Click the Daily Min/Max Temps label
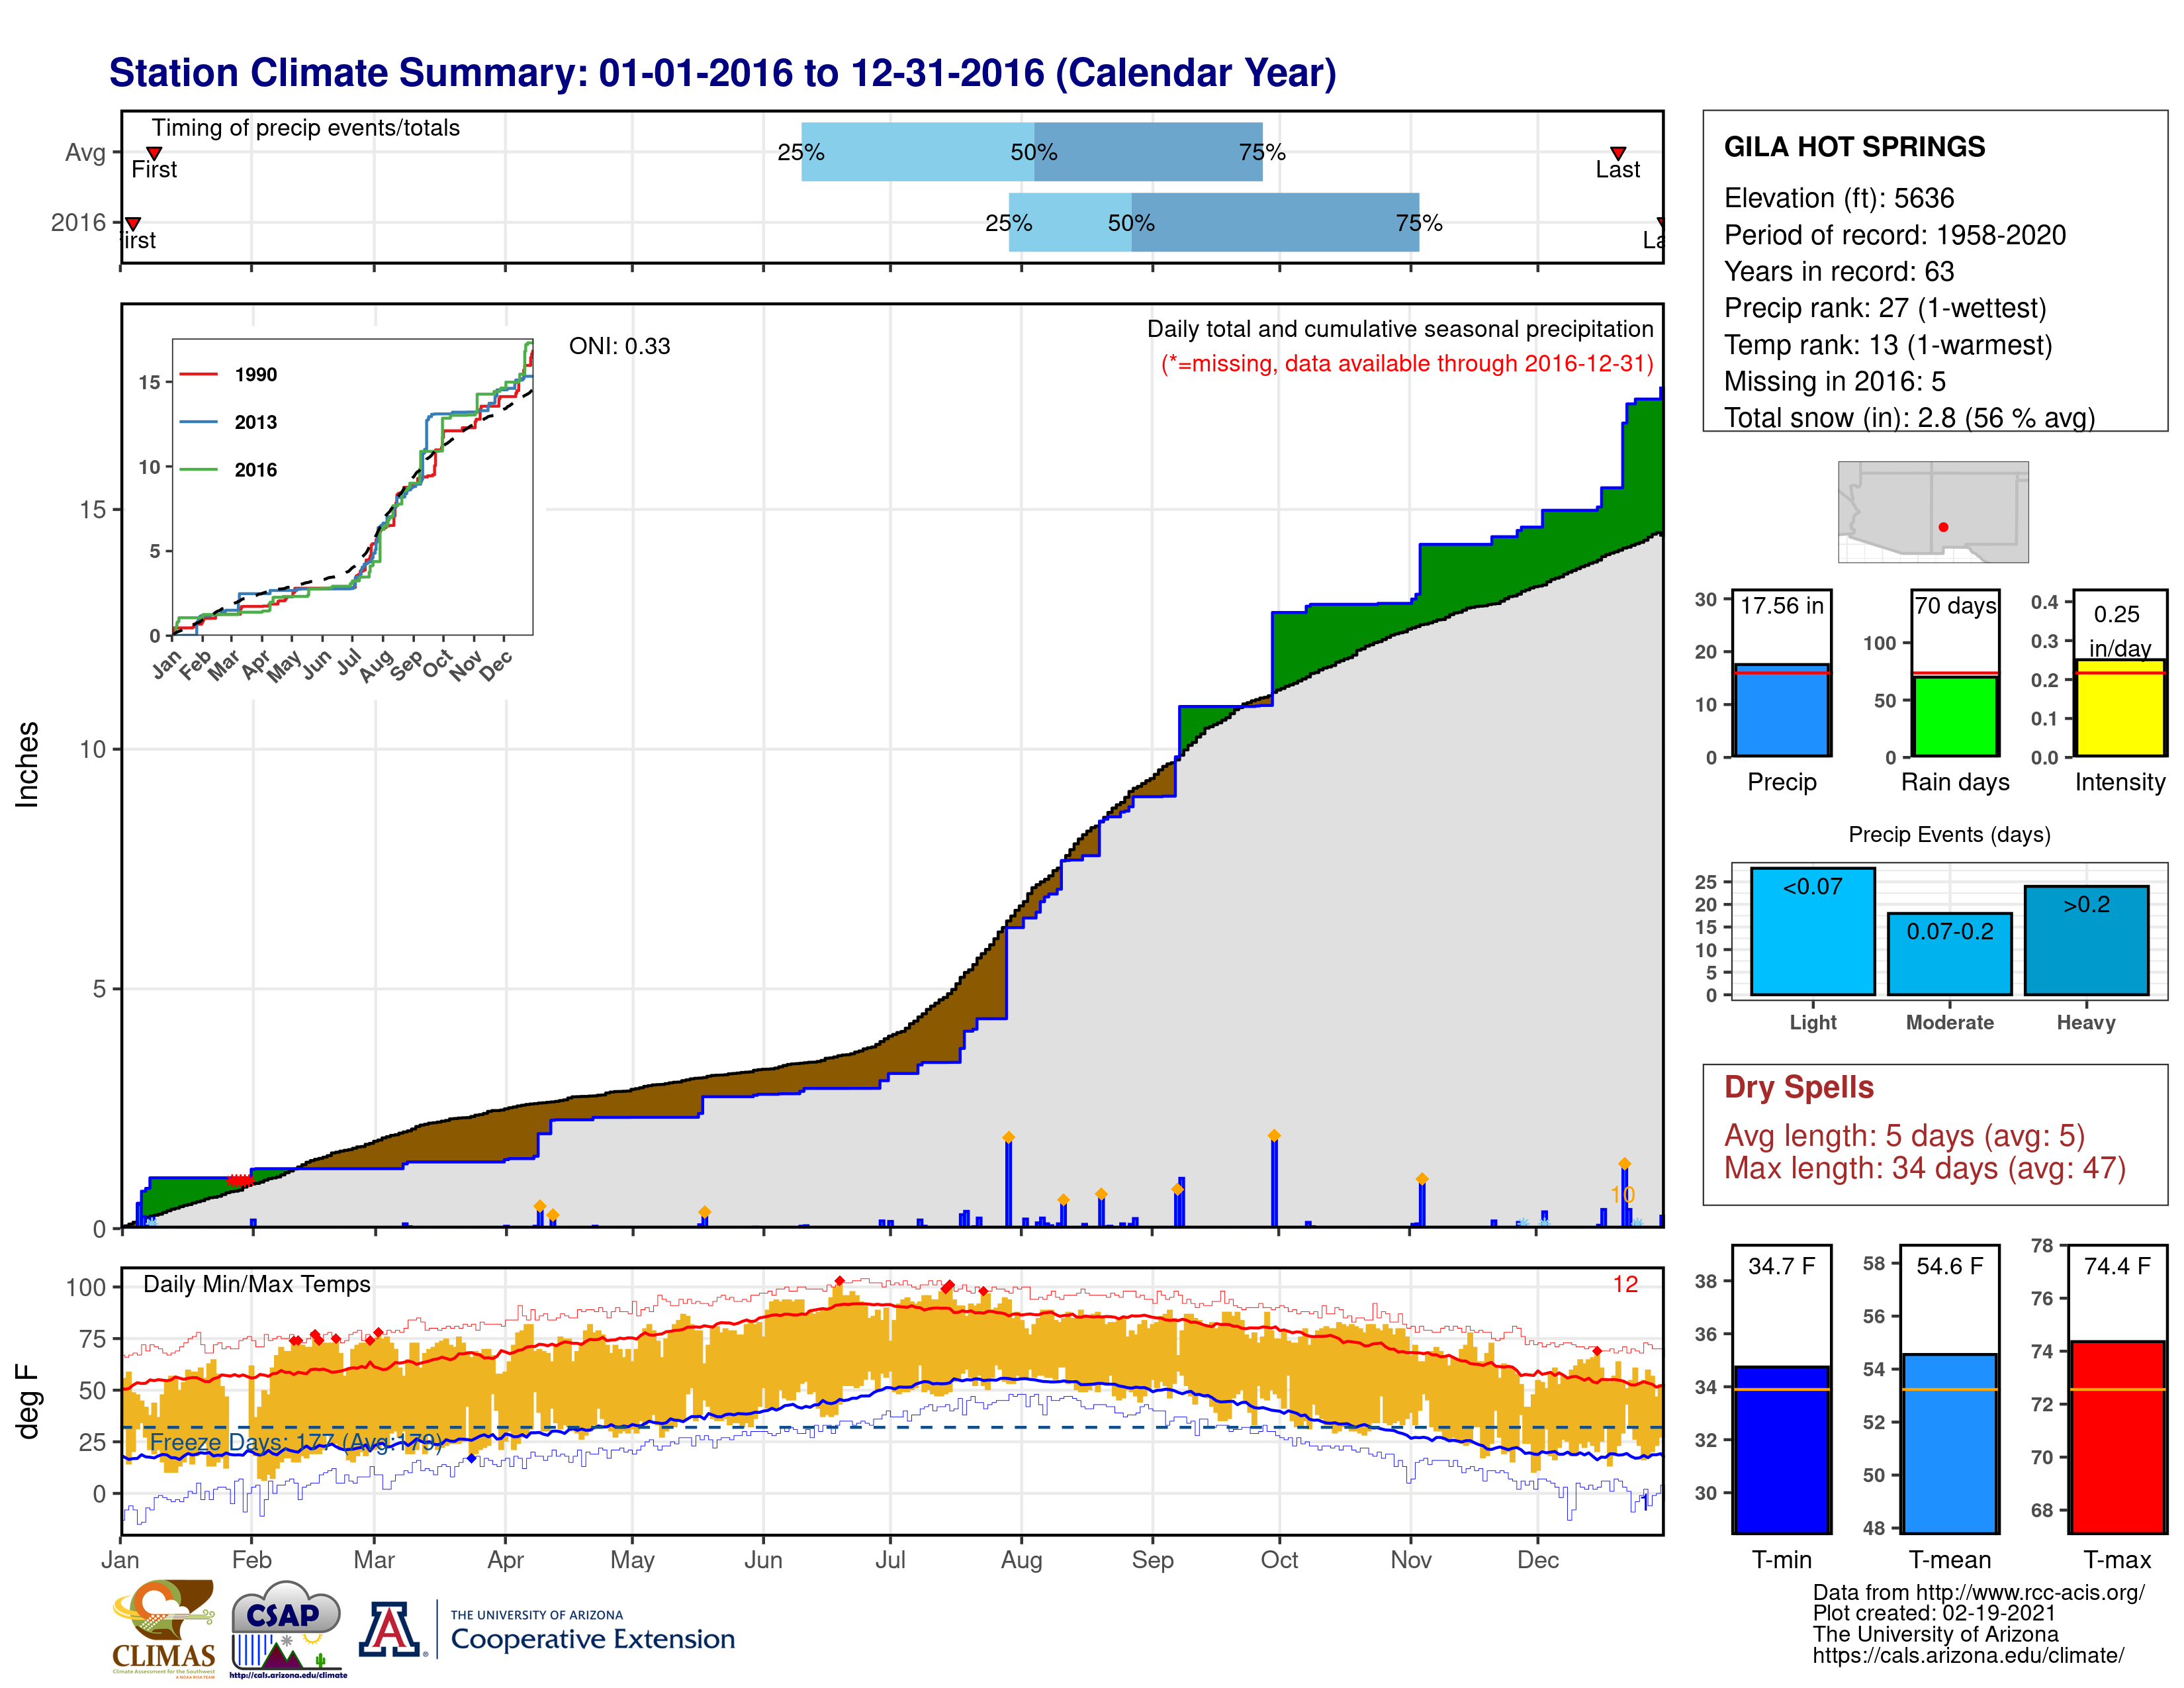This screenshot has width=2184, height=1688. pyautogui.click(x=256, y=1284)
